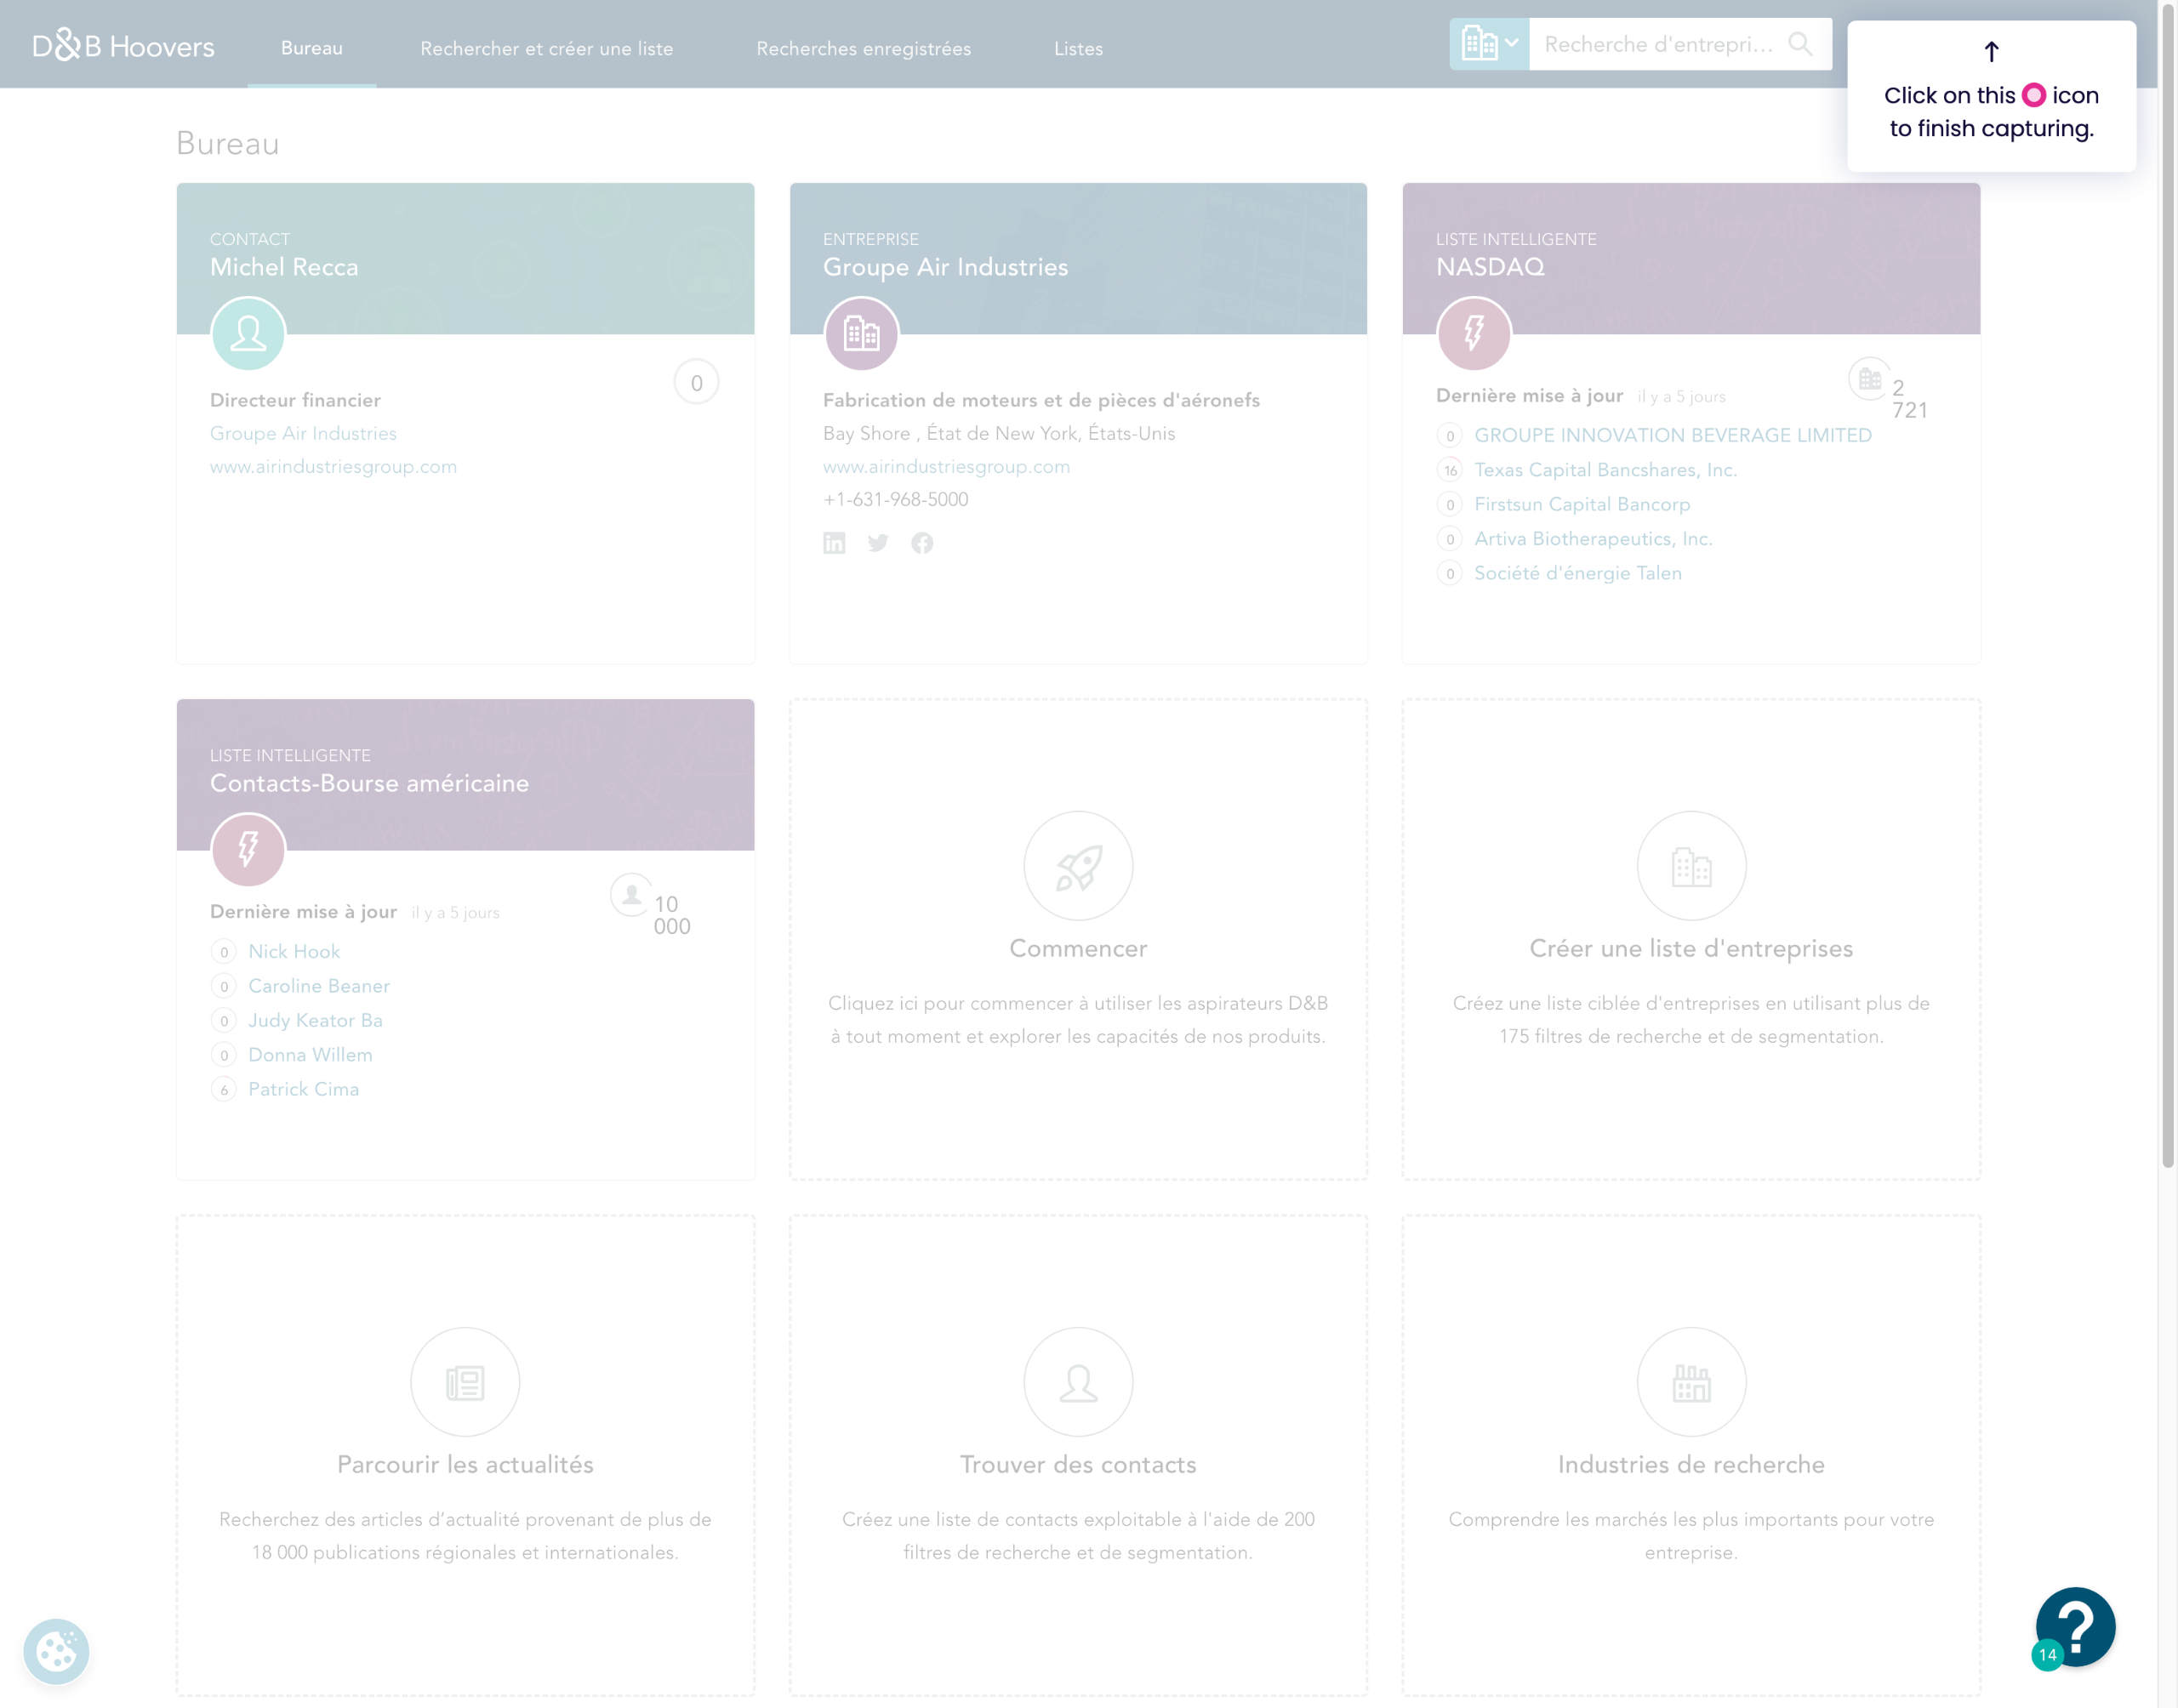This screenshot has width=2178, height=1708.
Task: Open the Listes tab
Action: point(1078,48)
